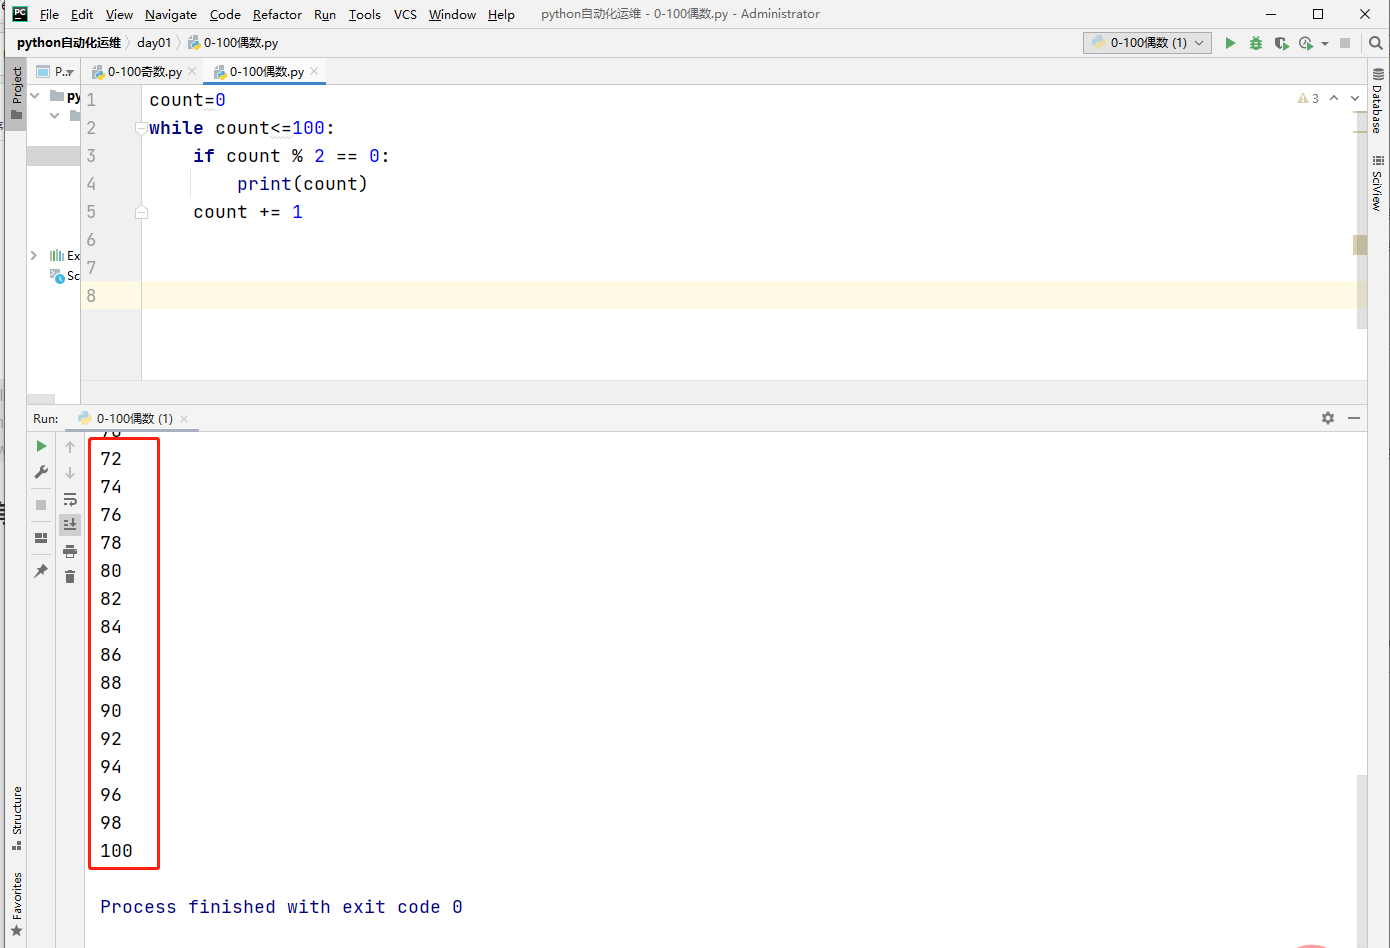Toggle the Project tool window sidebar button
Image resolution: width=1390 pixels, height=948 pixels.
coord(16,93)
